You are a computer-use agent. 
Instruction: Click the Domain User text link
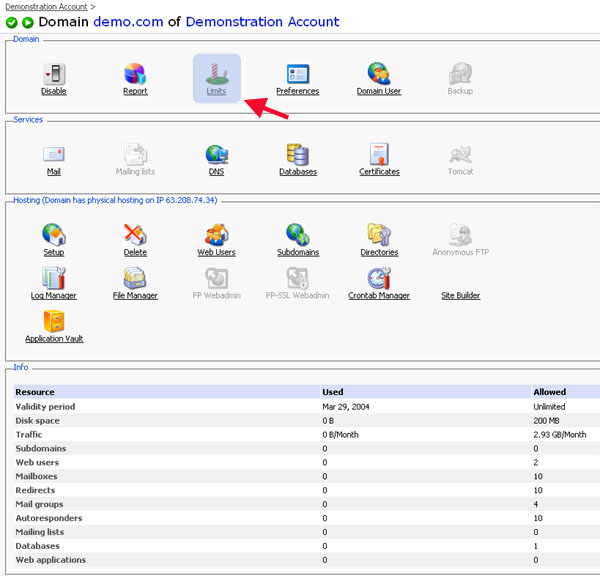(x=379, y=91)
